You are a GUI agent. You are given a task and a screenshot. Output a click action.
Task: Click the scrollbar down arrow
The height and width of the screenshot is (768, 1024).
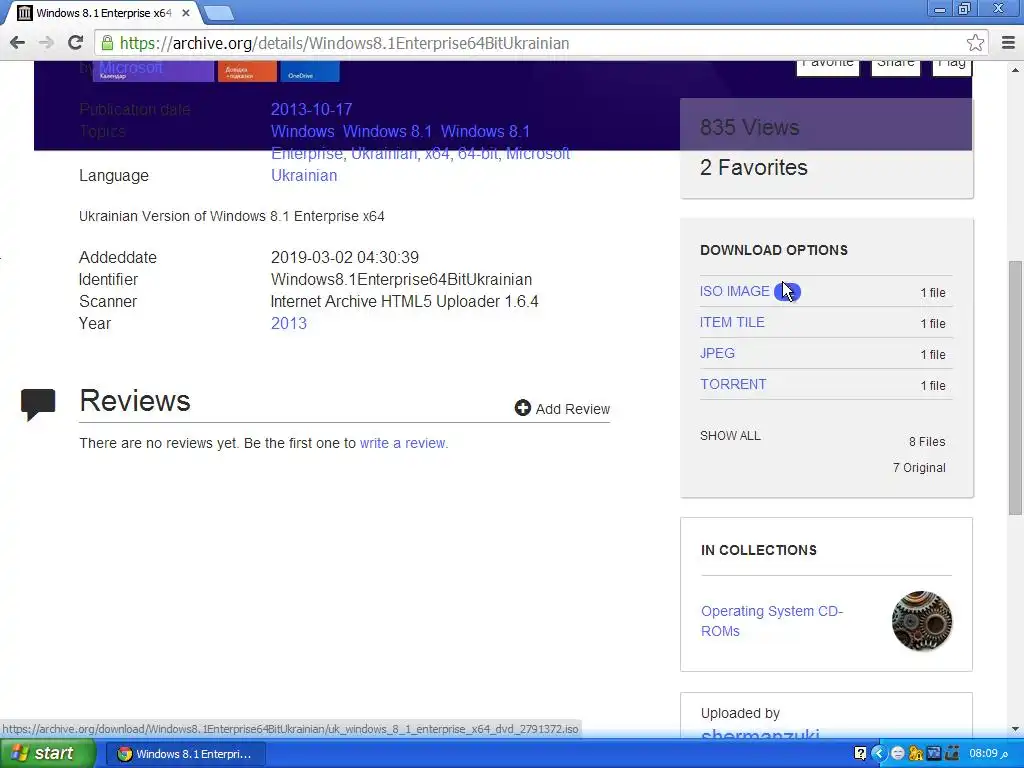tap(1015, 729)
